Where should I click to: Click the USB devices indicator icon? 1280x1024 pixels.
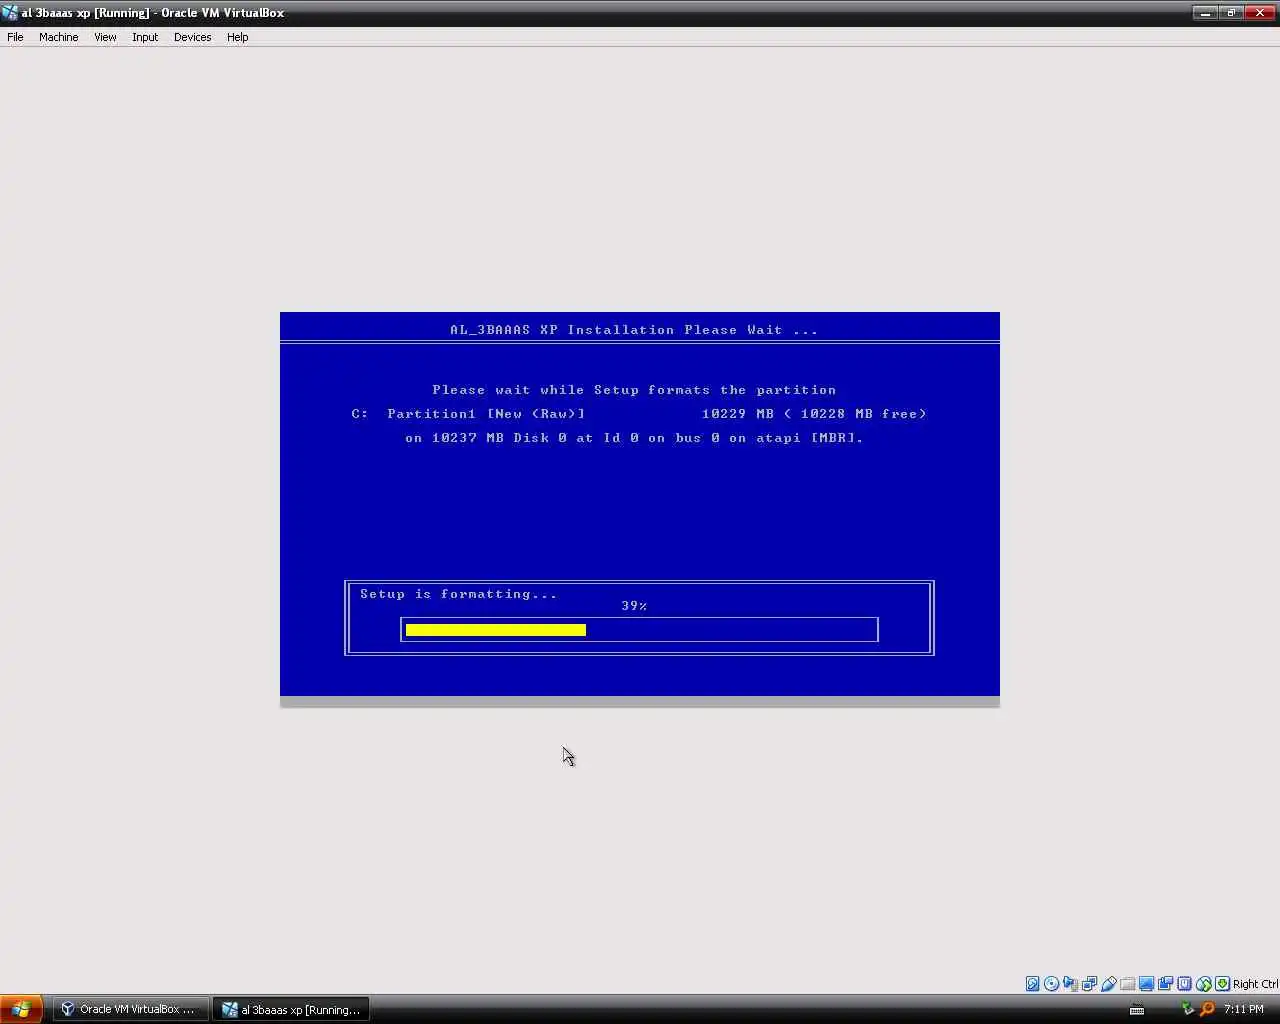click(x=1108, y=984)
